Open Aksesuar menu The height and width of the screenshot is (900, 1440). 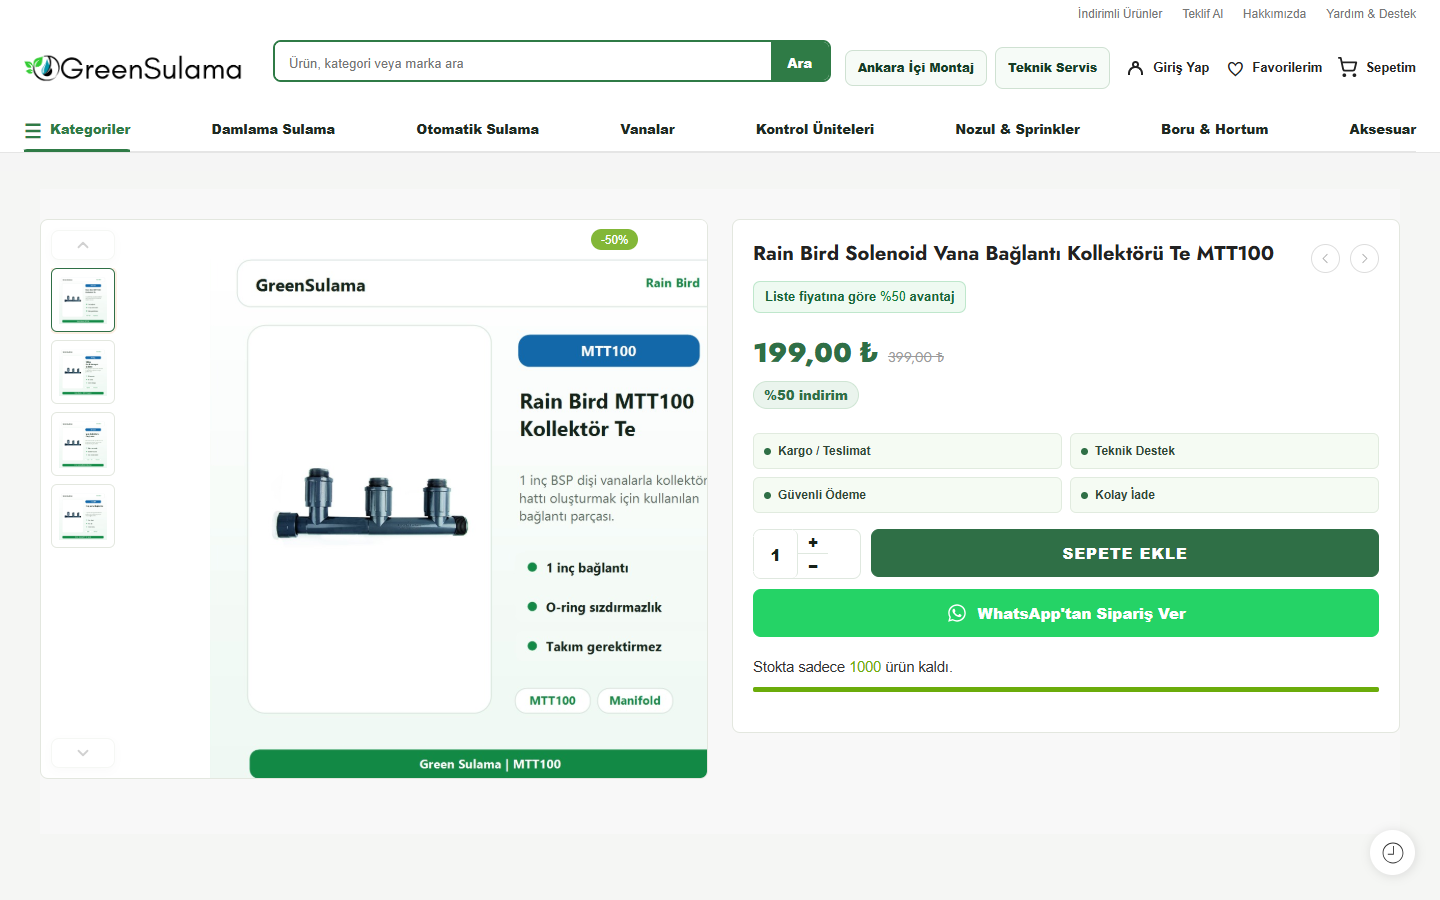(x=1382, y=130)
